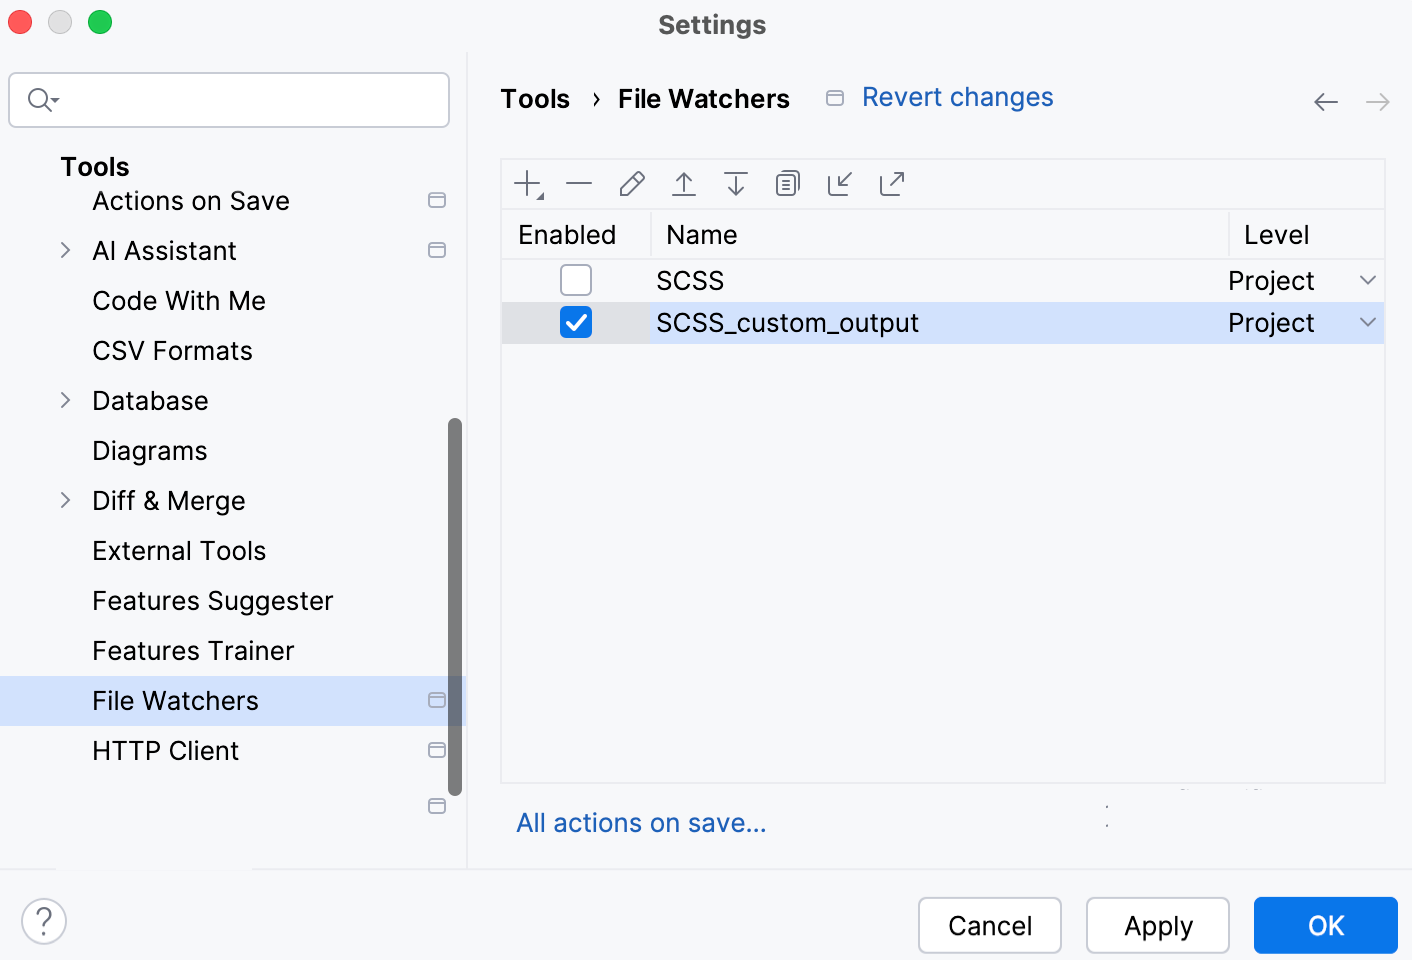Open help via the question mark icon
Screen dimensions: 1412x960
coord(44,920)
